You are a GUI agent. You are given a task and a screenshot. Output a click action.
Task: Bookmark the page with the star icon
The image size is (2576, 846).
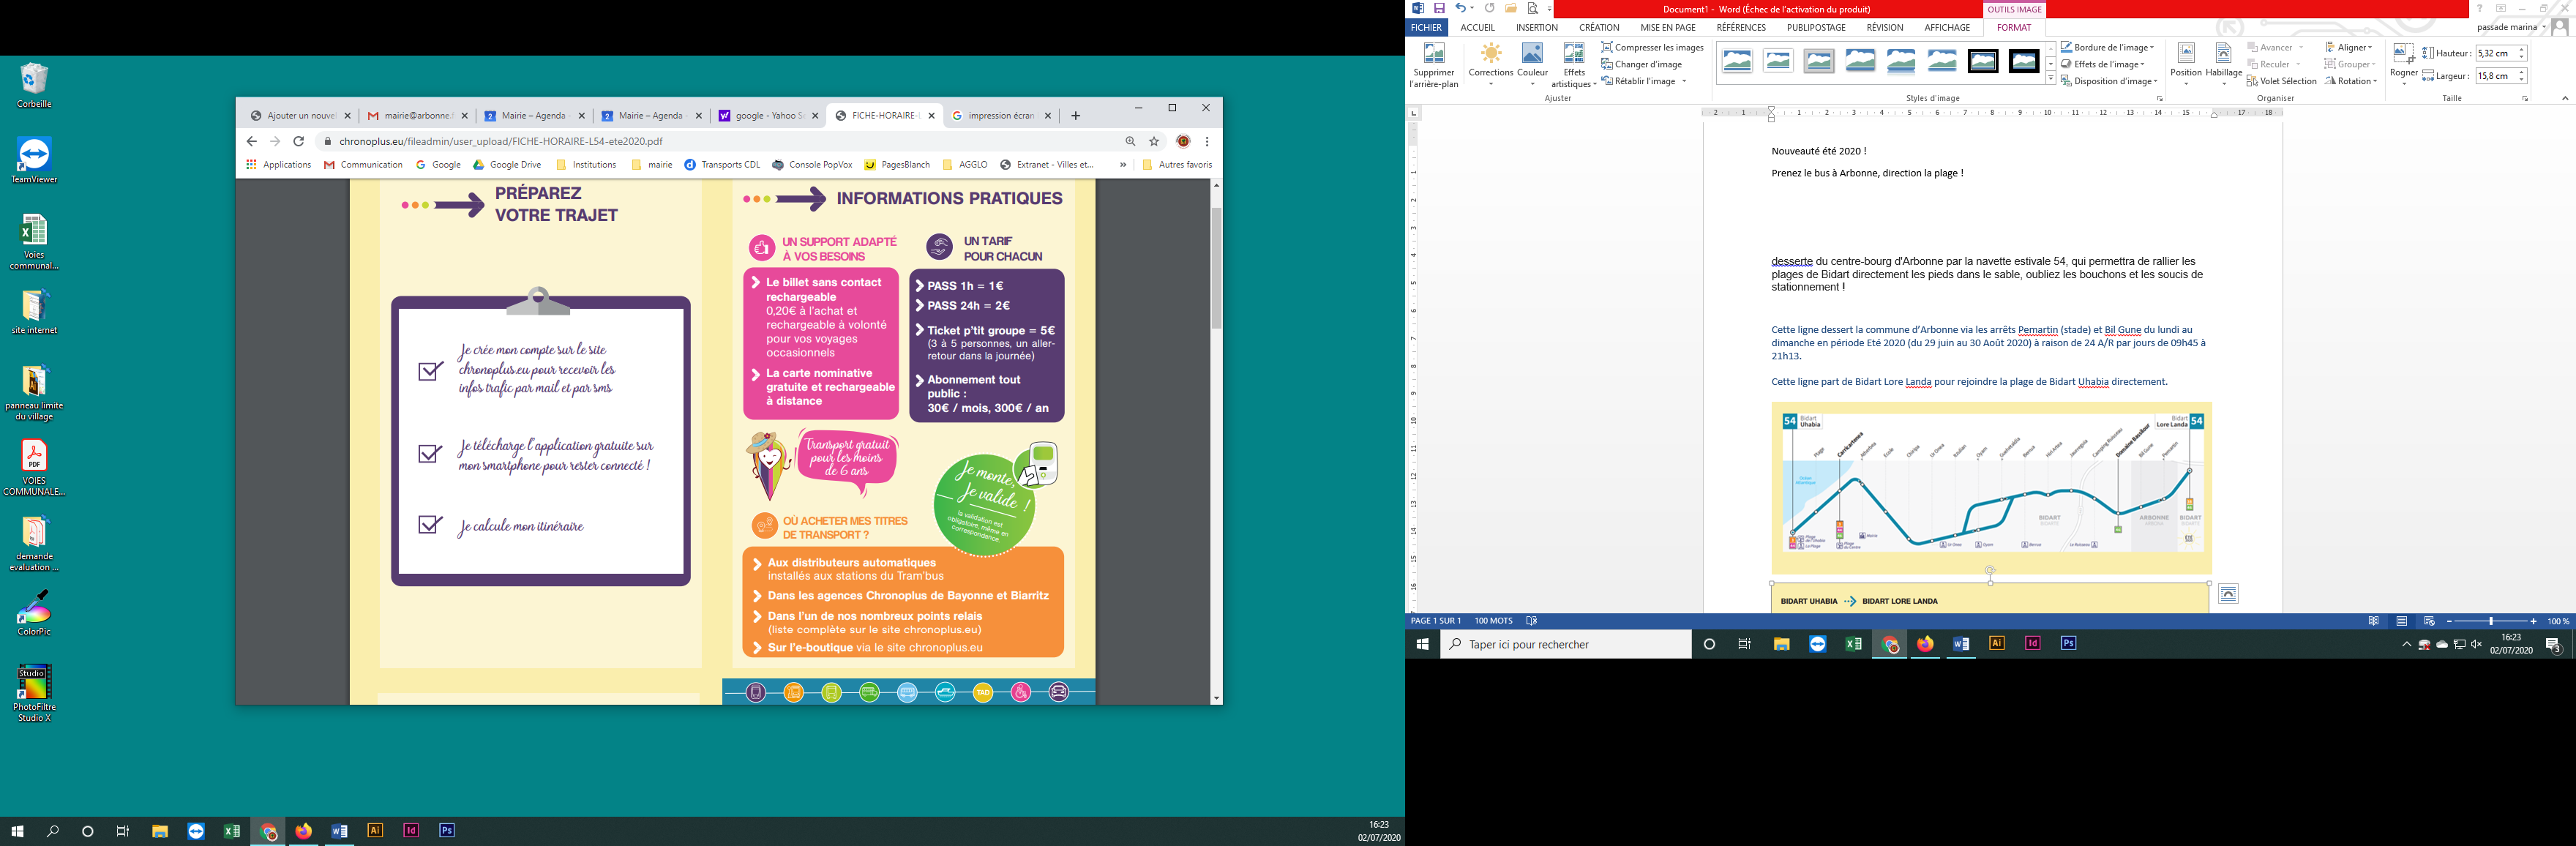(x=1154, y=141)
